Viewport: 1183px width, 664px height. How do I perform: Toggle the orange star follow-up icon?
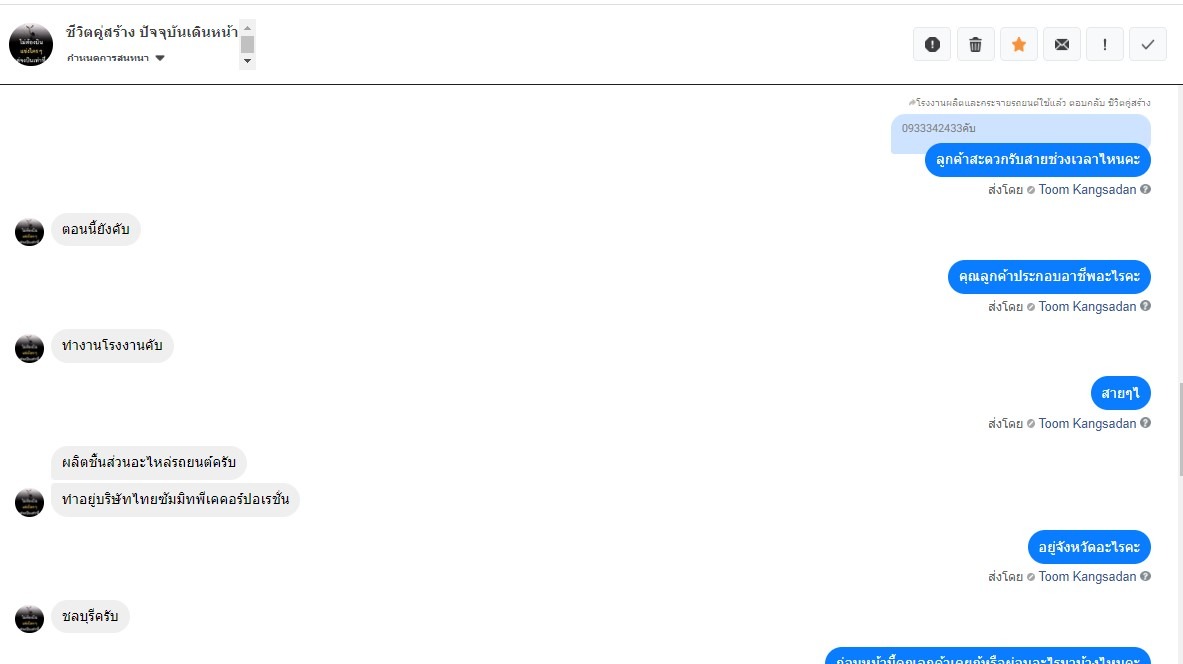1019,45
